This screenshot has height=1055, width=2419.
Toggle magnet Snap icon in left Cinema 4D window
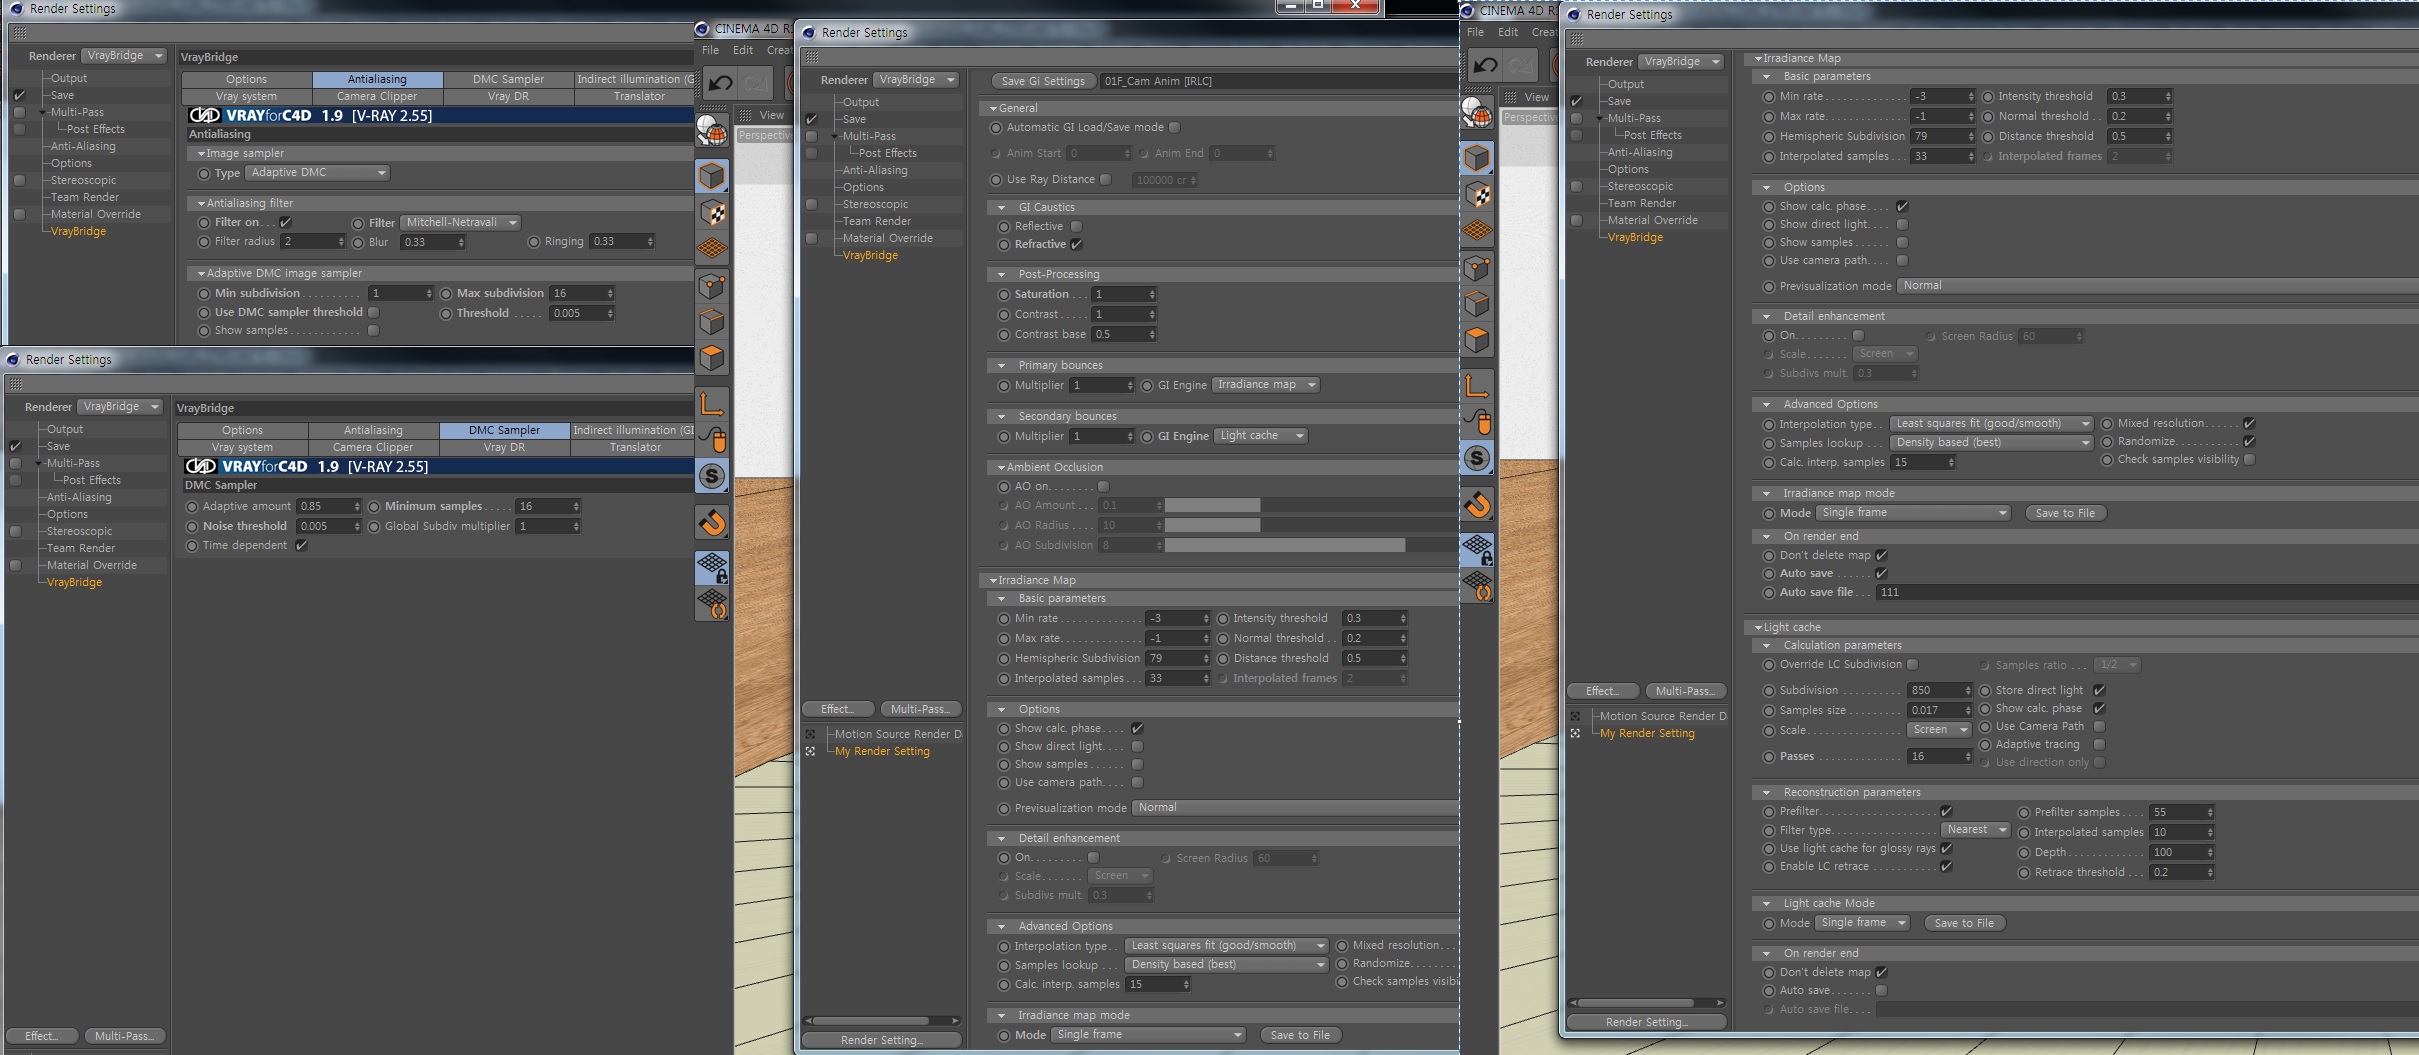712,522
